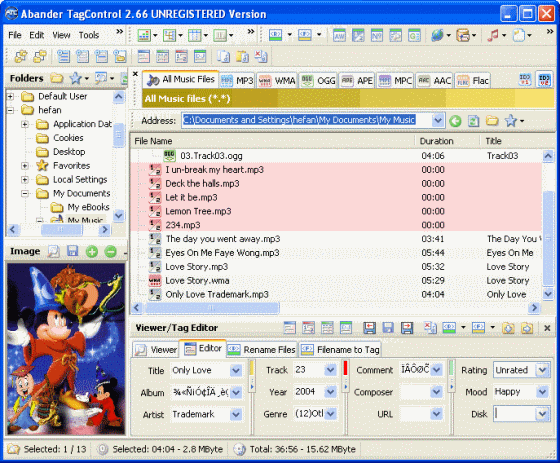Click the 'Nº' numbering toolbar icon
The height and width of the screenshot is (463, 560).
pyautogui.click(x=376, y=35)
